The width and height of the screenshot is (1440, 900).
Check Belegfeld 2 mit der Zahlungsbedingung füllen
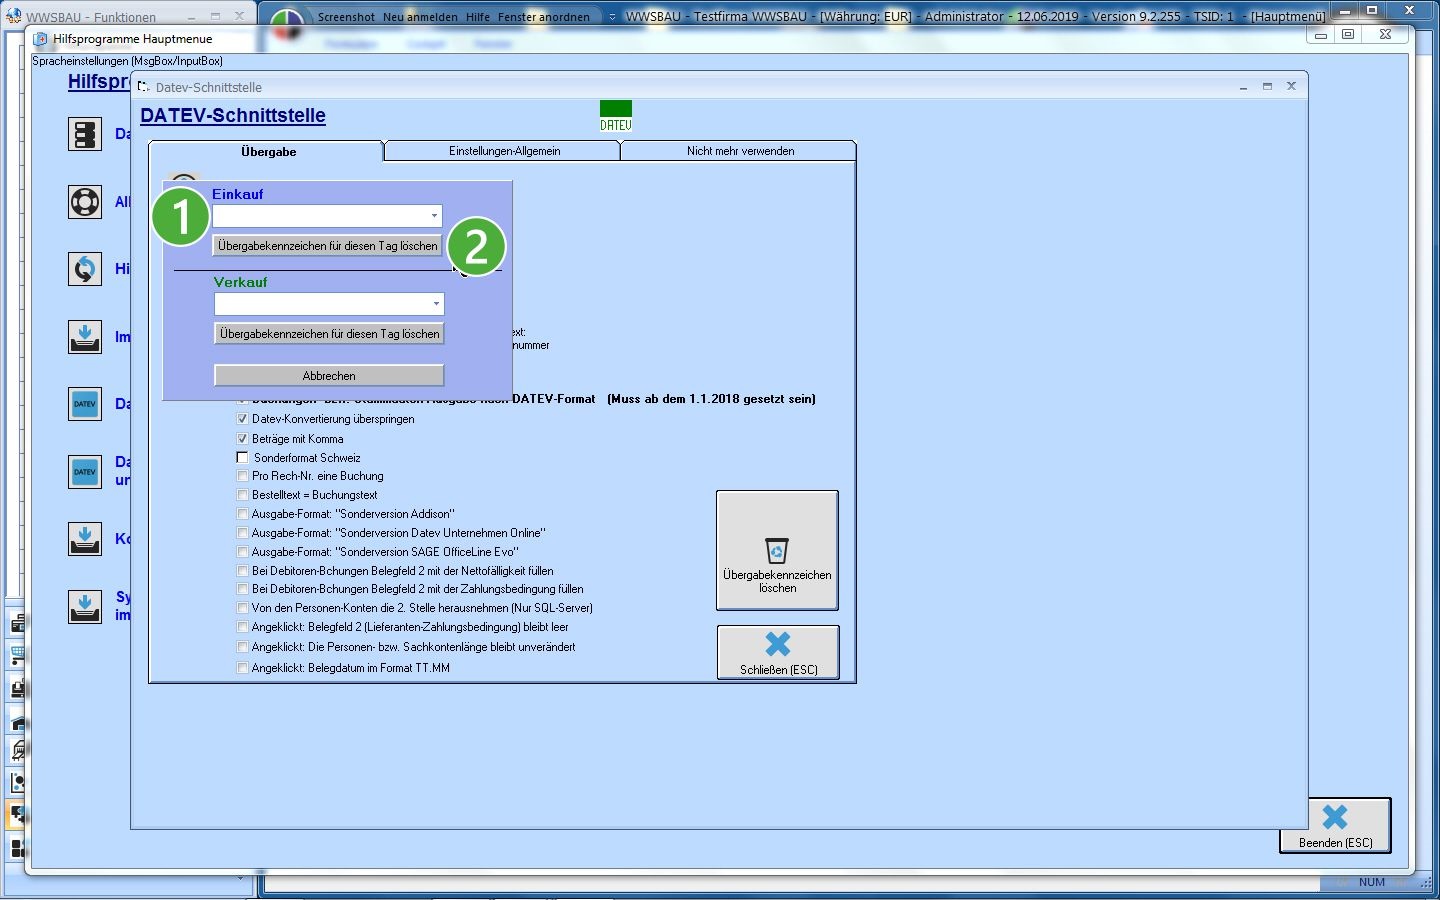(x=242, y=589)
